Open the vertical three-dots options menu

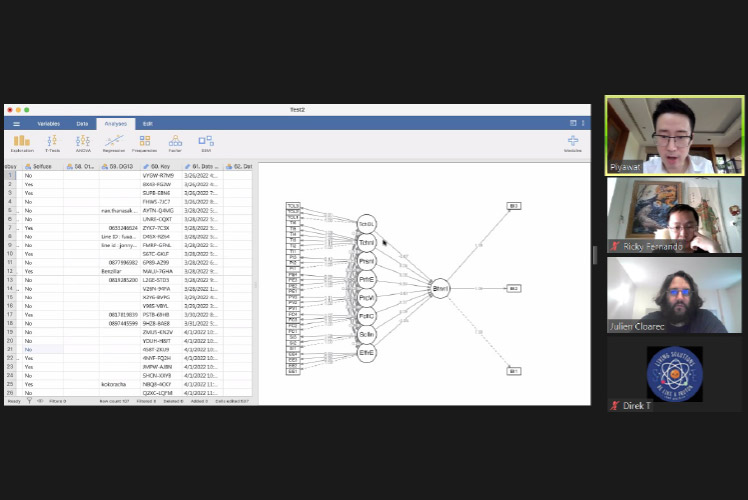[x=583, y=123]
